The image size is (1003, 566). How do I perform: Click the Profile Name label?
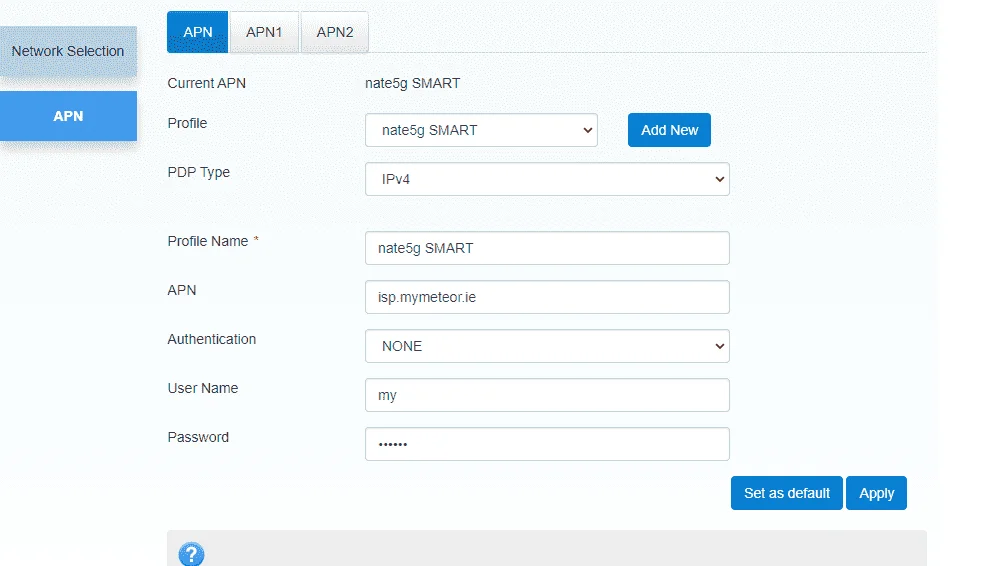pos(208,241)
